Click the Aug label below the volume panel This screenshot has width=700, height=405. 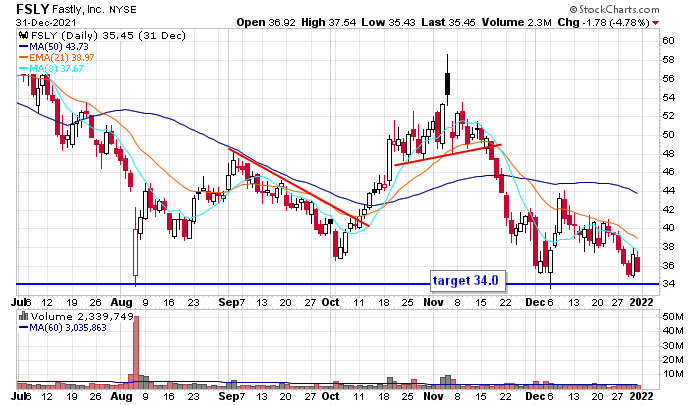[x=121, y=397]
